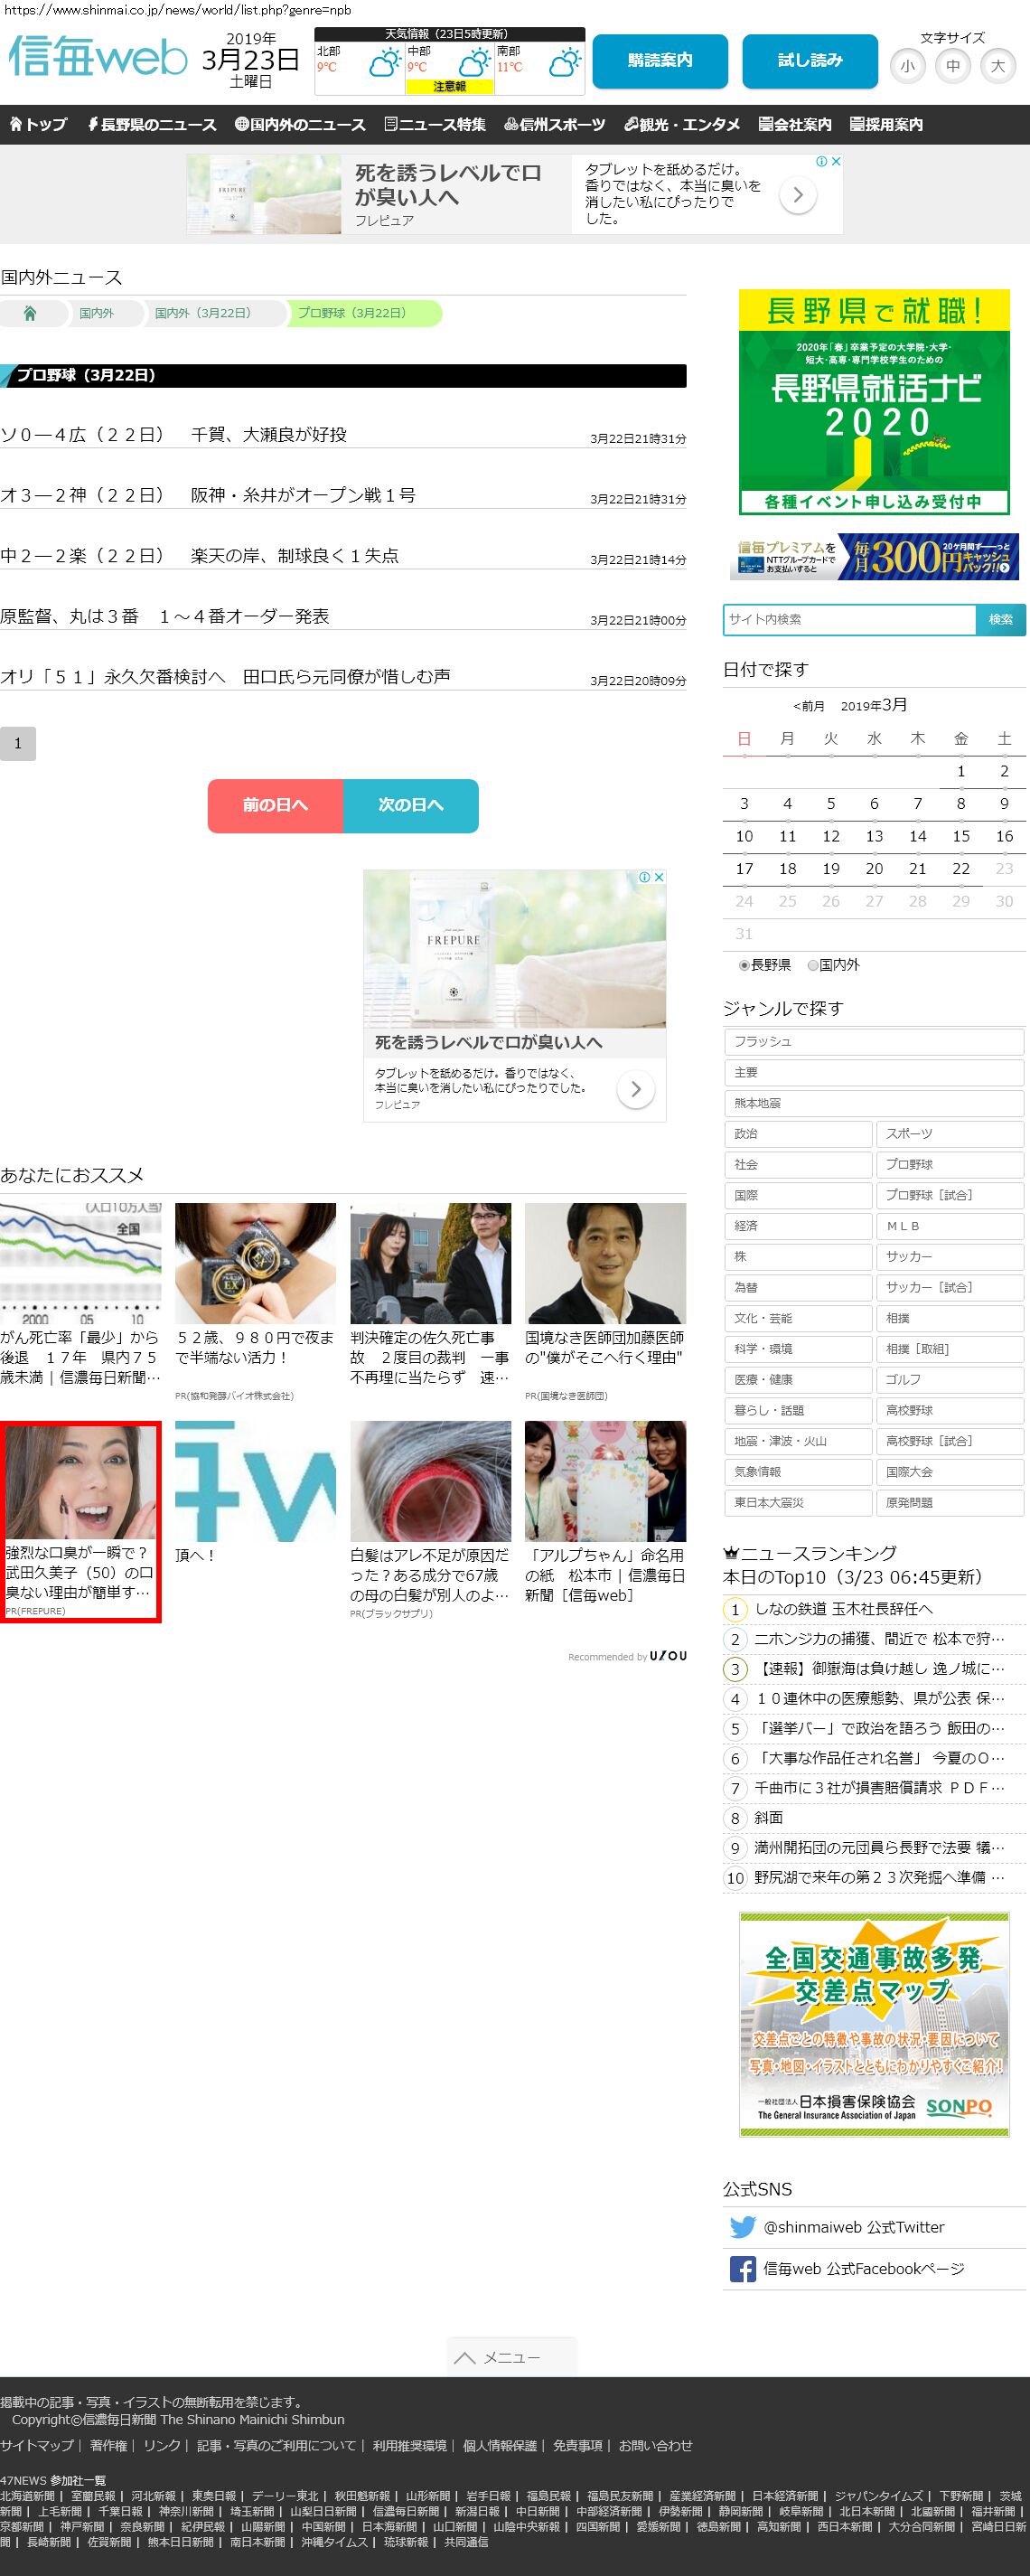Pick March 15 in the calendar
1030x2576 pixels.
[960, 836]
